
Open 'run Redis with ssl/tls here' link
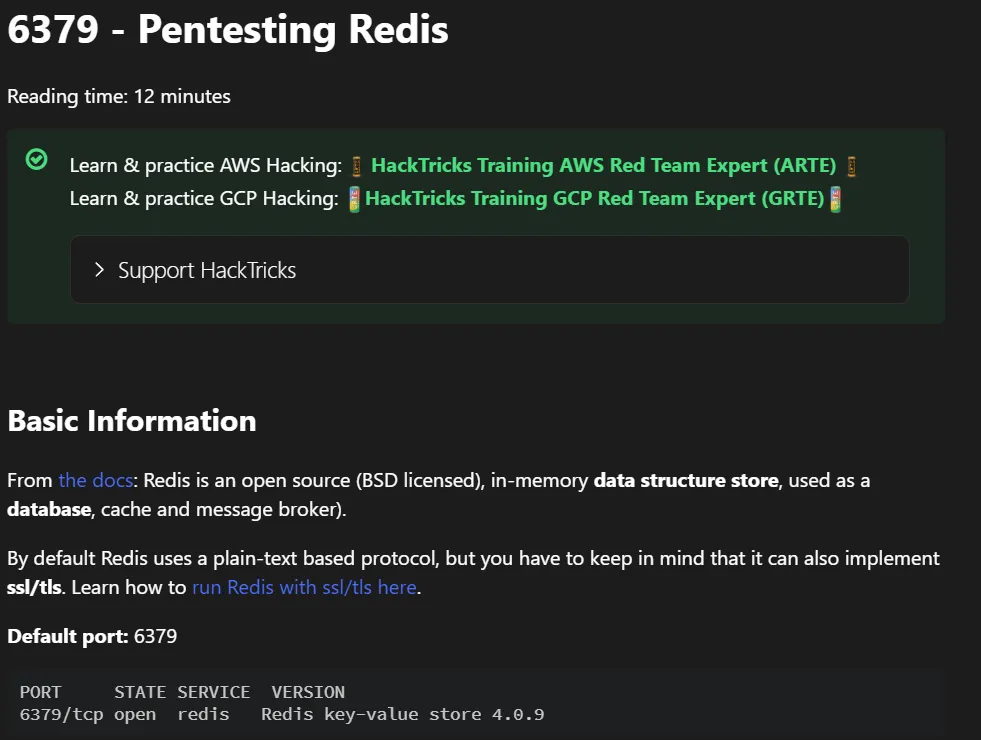click(304, 587)
